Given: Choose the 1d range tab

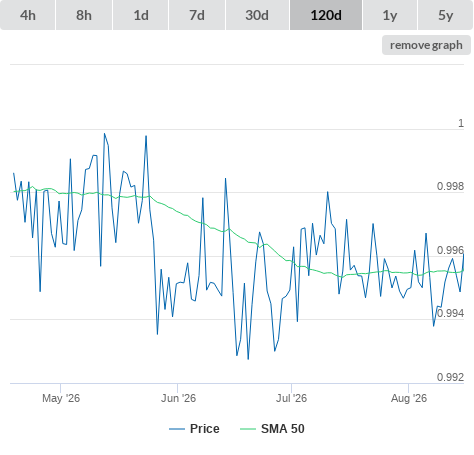Looking at the screenshot, I should pos(141,15).
